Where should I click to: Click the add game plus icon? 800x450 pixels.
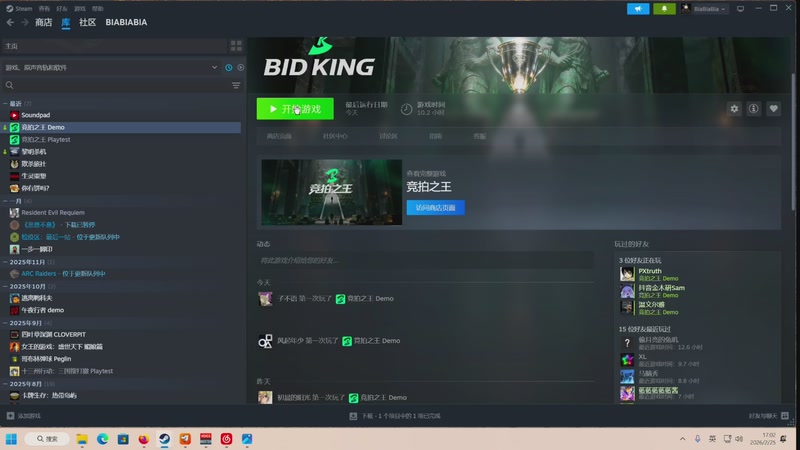tap(10, 416)
